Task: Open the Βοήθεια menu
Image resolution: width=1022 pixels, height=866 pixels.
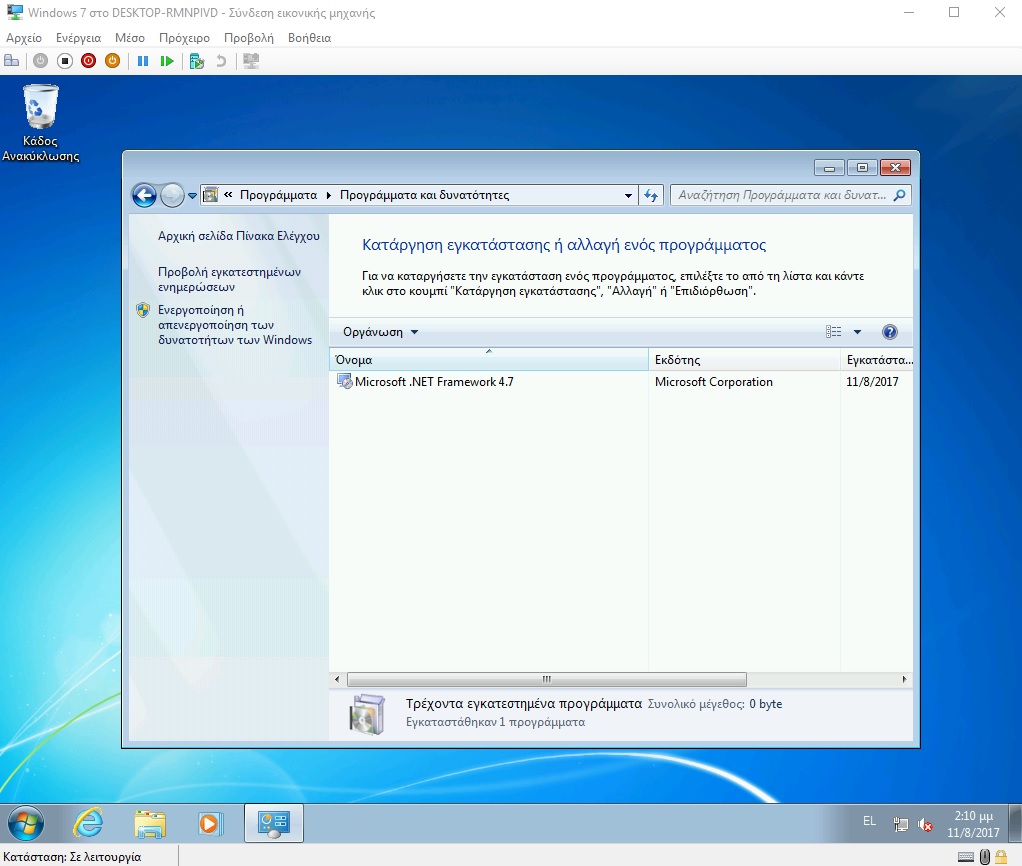Action: point(310,38)
